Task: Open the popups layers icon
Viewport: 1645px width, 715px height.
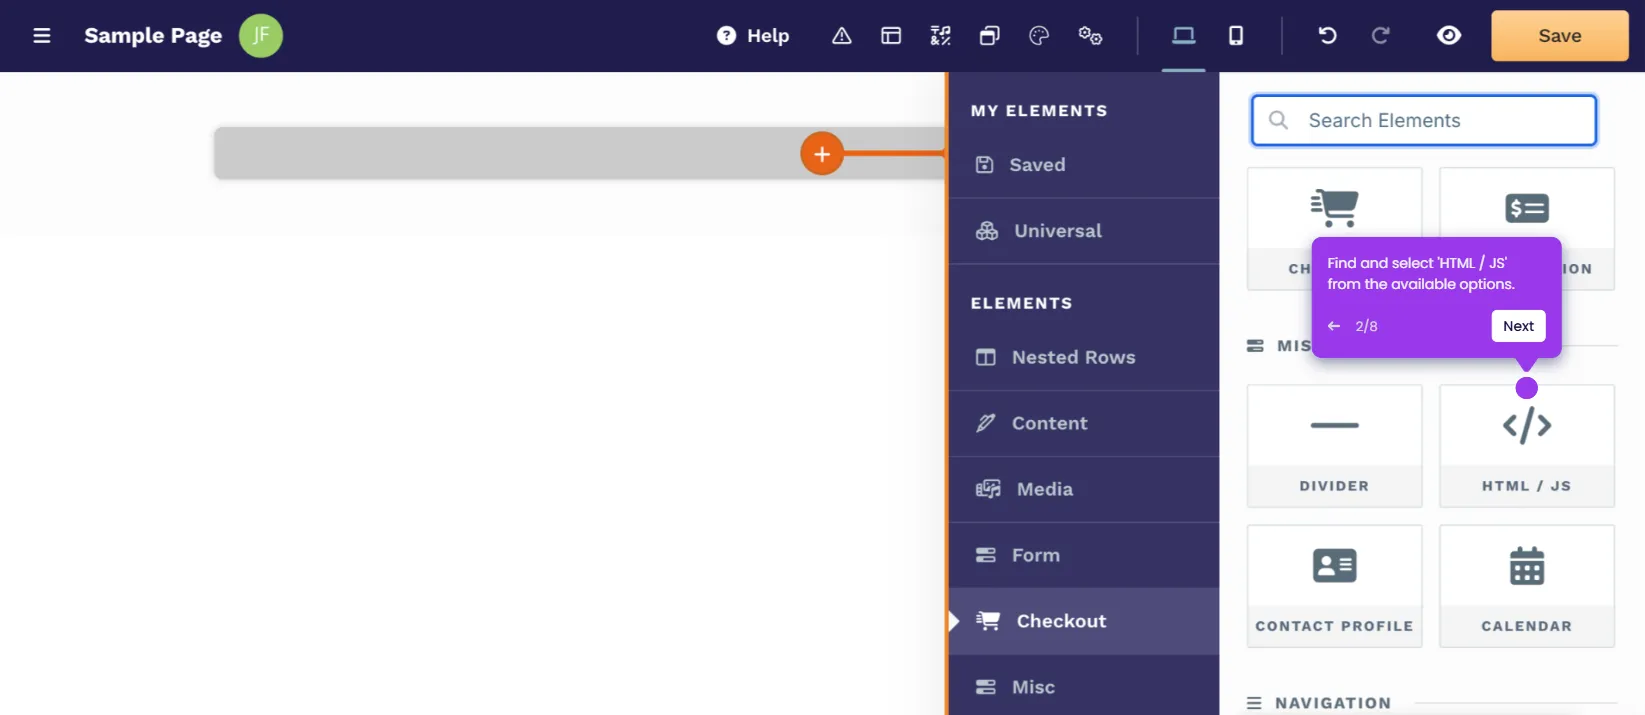Action: [x=990, y=36]
